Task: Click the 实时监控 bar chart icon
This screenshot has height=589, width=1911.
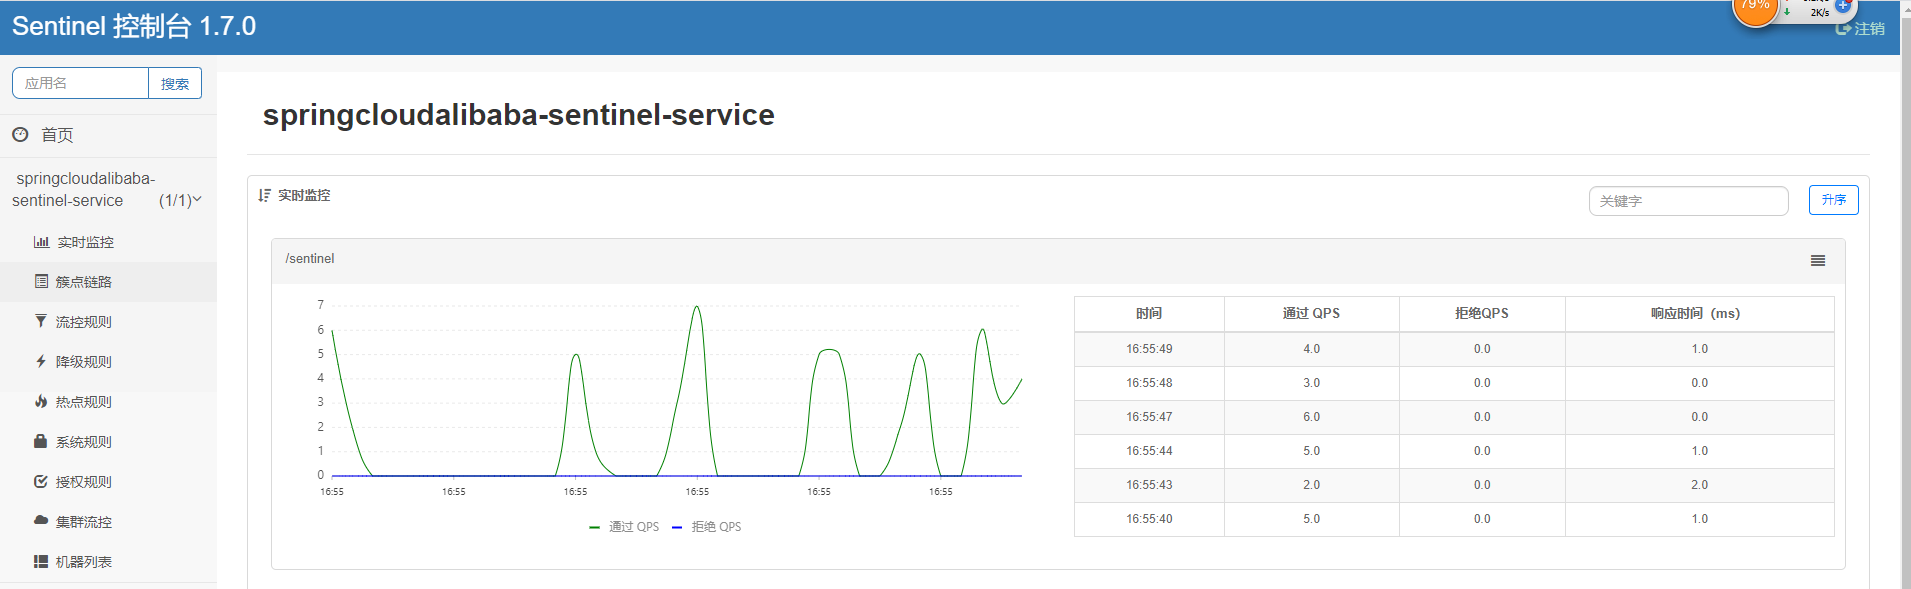Action: click(x=41, y=242)
